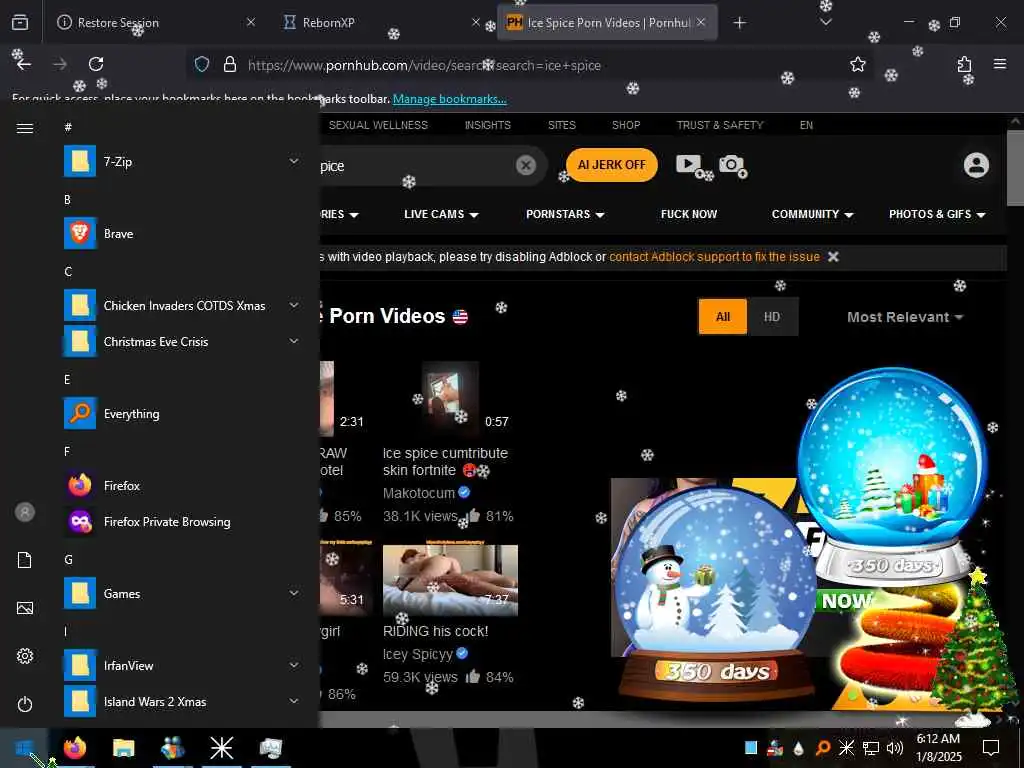Open Firefox View icon beside the tabs
Image resolution: width=1024 pixels, height=768 pixels.
coord(20,22)
